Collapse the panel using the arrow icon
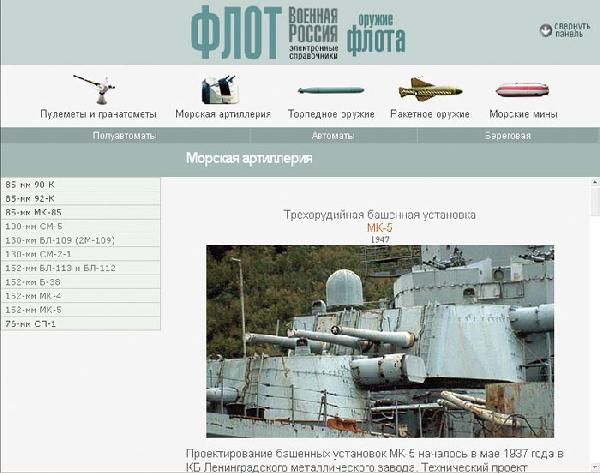Screen dimensions: 600x473 [x=545, y=30]
